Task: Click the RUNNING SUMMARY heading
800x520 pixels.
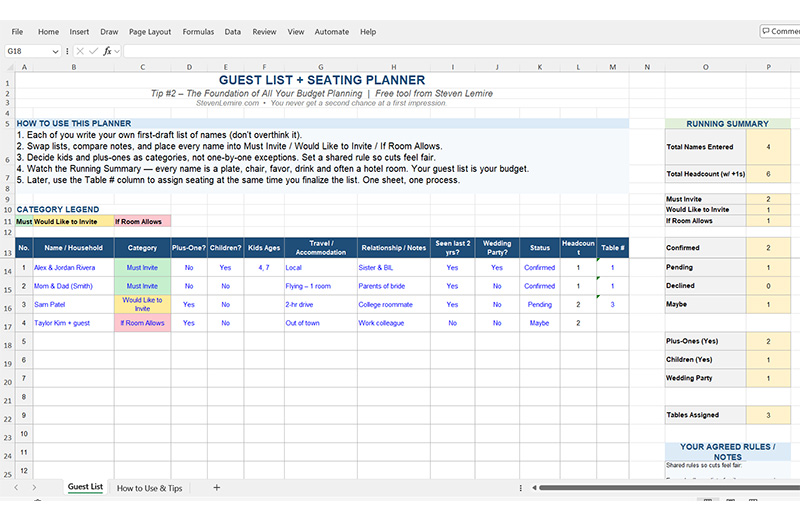Action: point(728,124)
